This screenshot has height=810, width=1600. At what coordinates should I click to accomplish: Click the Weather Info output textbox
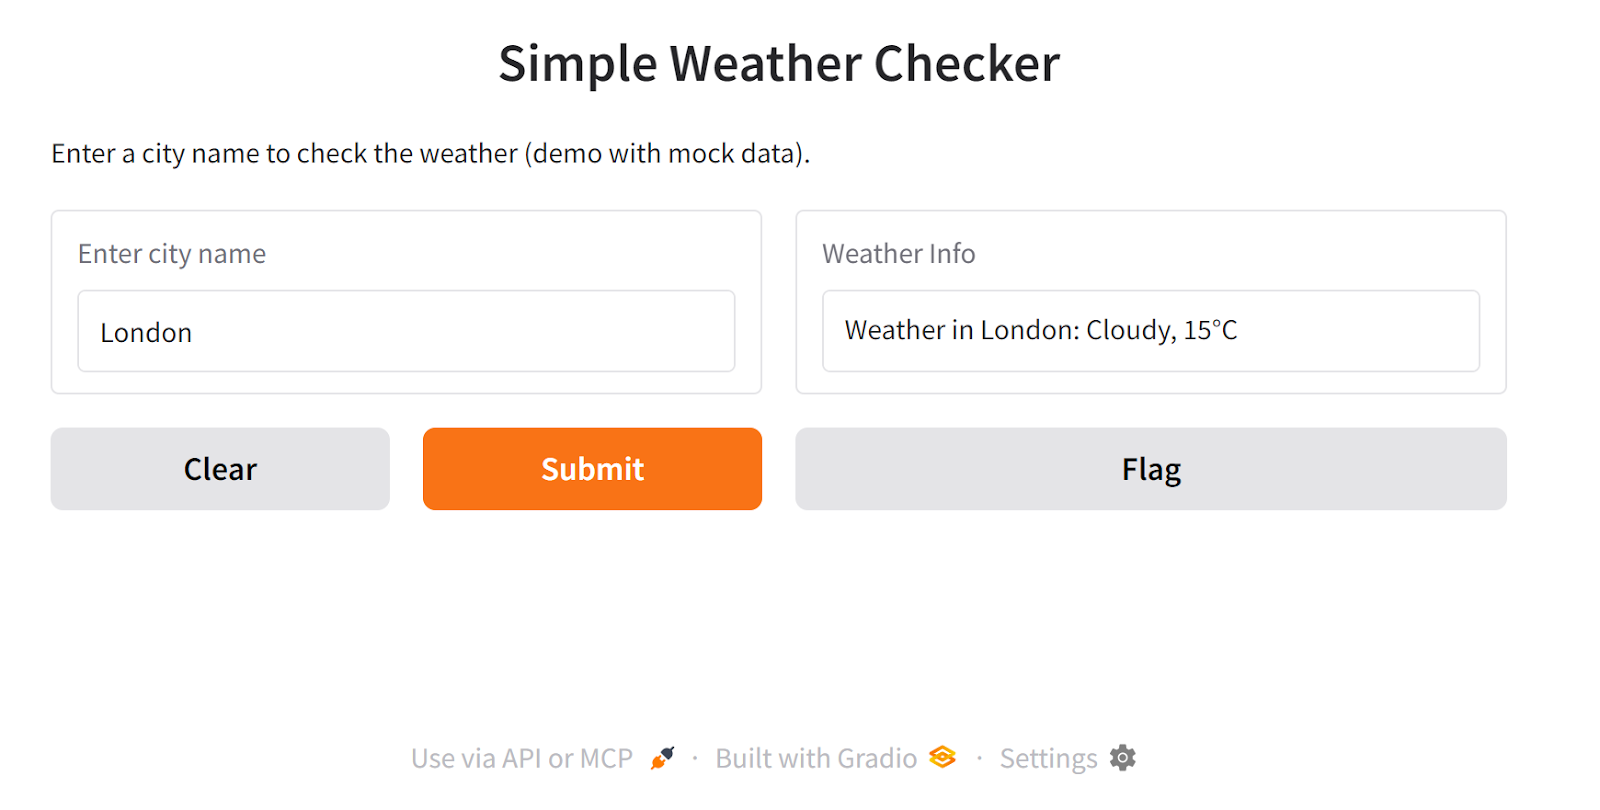pos(1151,331)
